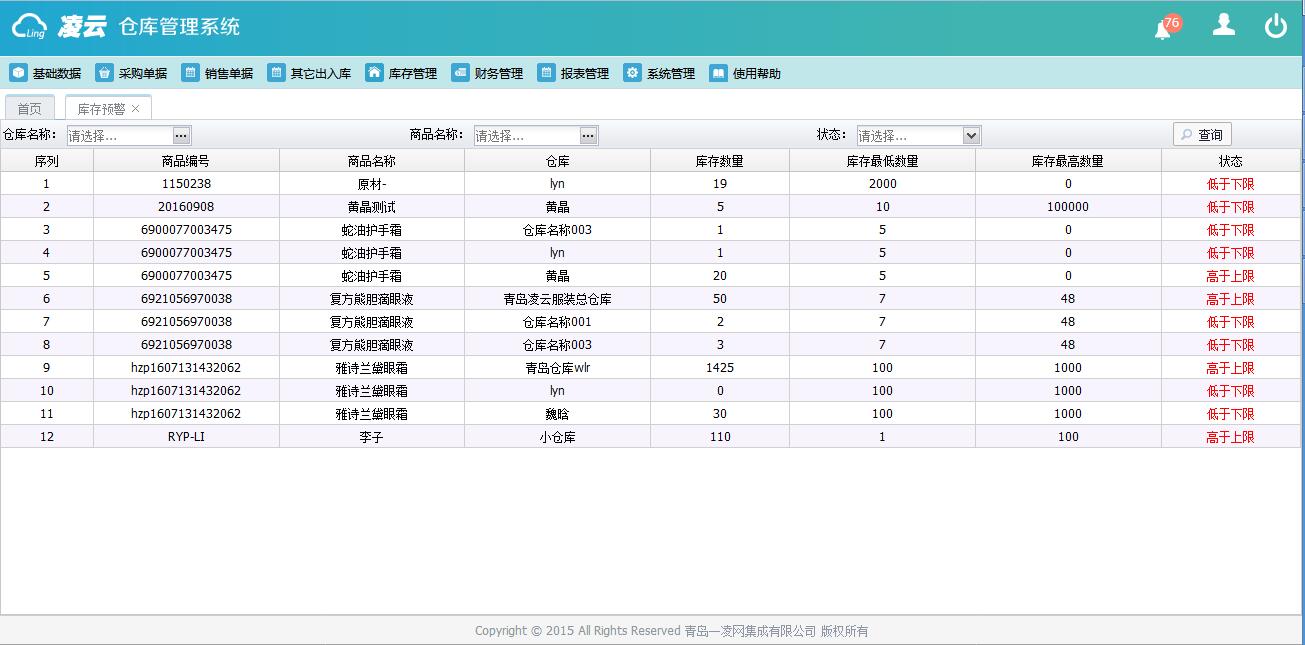Image resolution: width=1305 pixels, height=645 pixels.
Task: Close the 库存预警 tab
Action: tap(136, 108)
